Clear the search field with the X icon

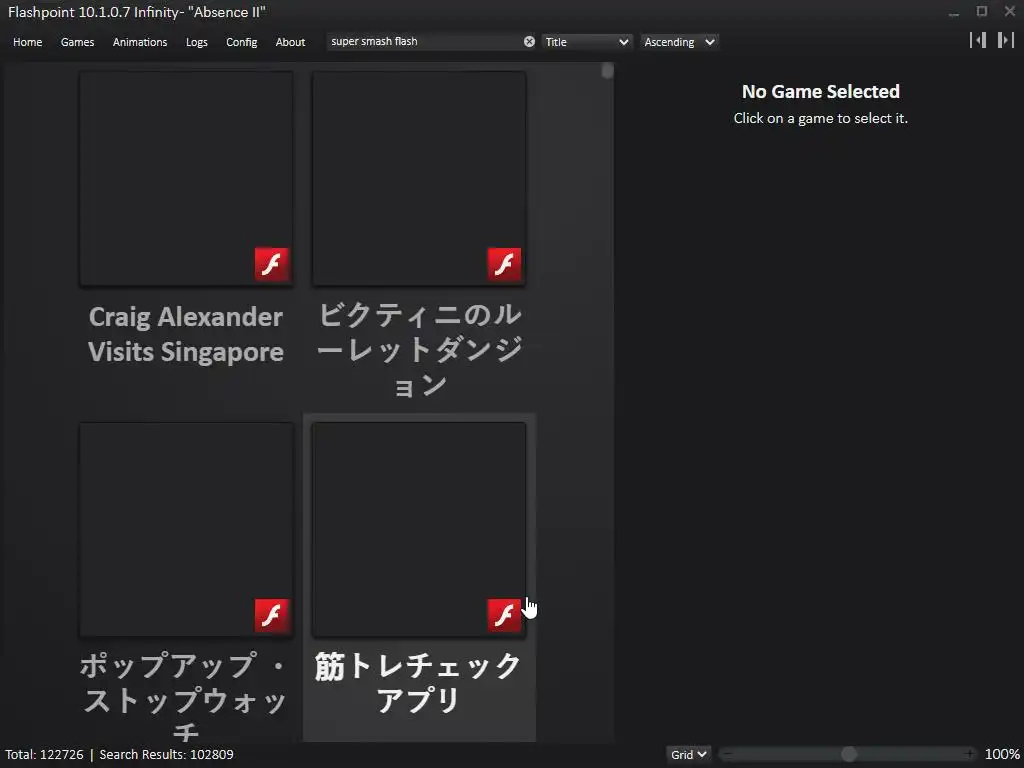coord(529,42)
